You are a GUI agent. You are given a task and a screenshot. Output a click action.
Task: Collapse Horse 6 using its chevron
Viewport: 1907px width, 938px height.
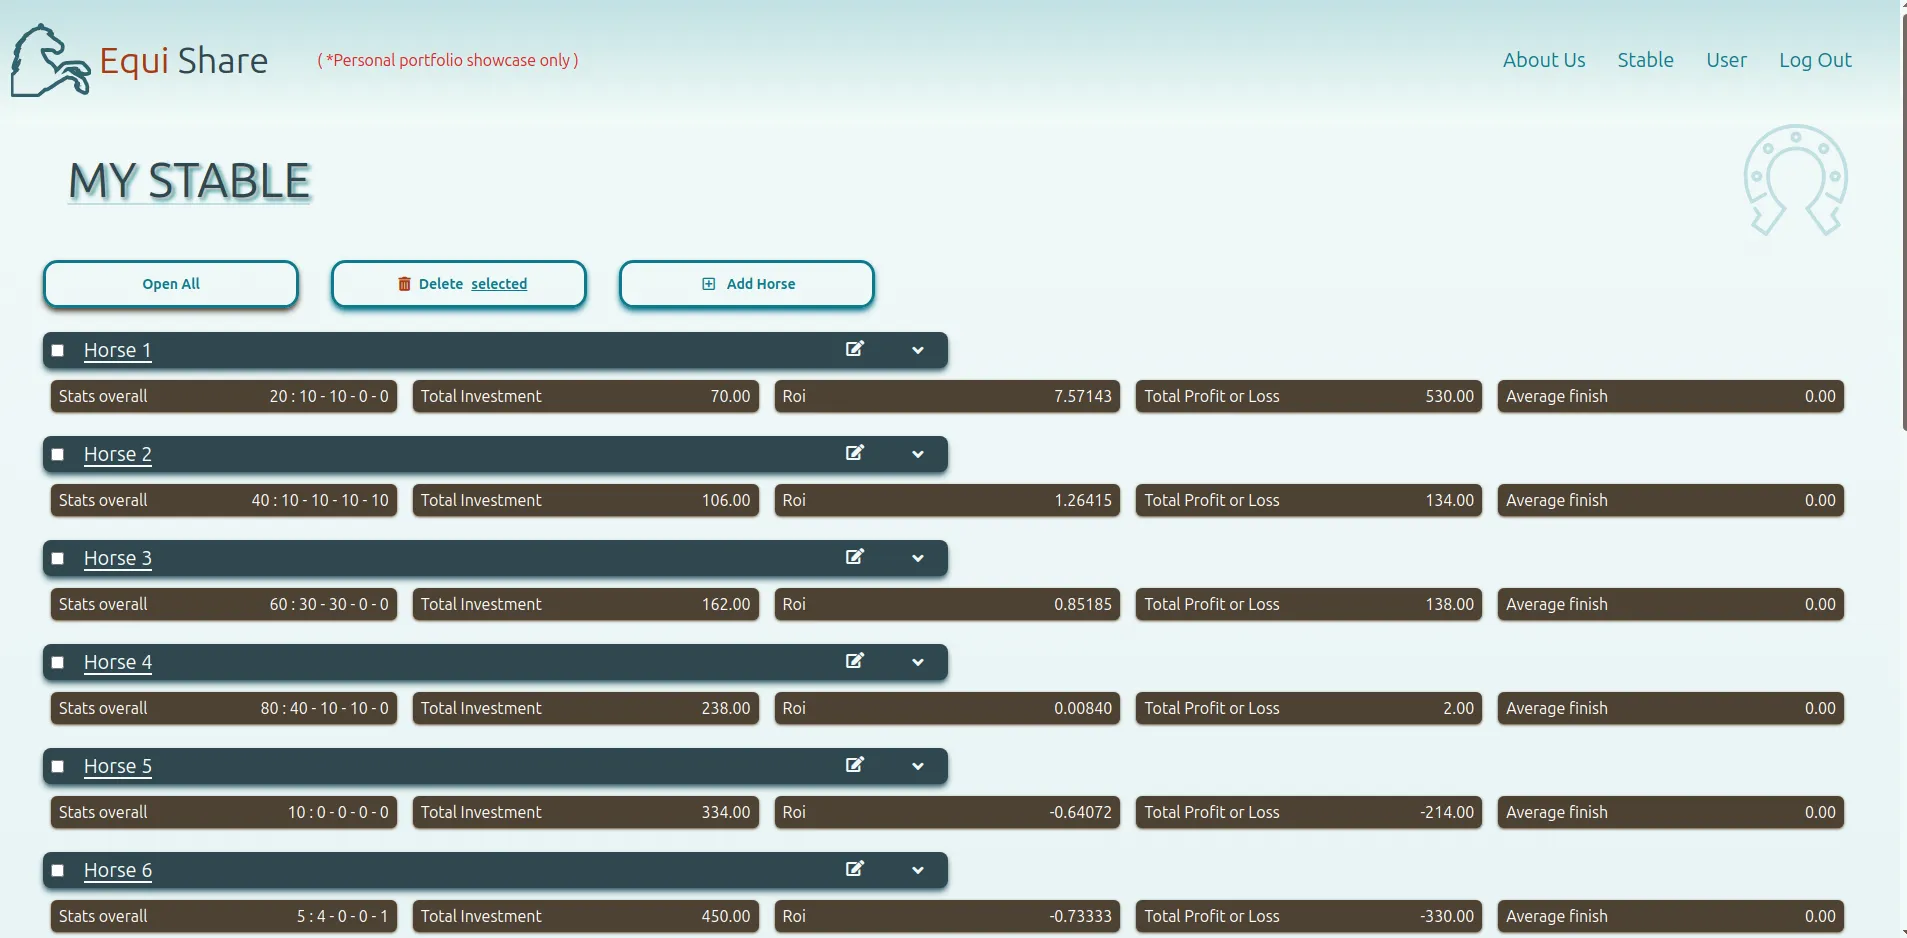click(916, 870)
